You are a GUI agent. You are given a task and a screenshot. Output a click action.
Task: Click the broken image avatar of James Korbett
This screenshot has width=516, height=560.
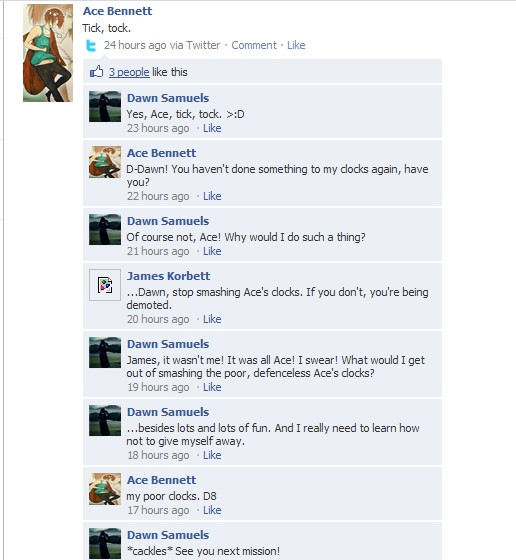pyautogui.click(x=105, y=285)
